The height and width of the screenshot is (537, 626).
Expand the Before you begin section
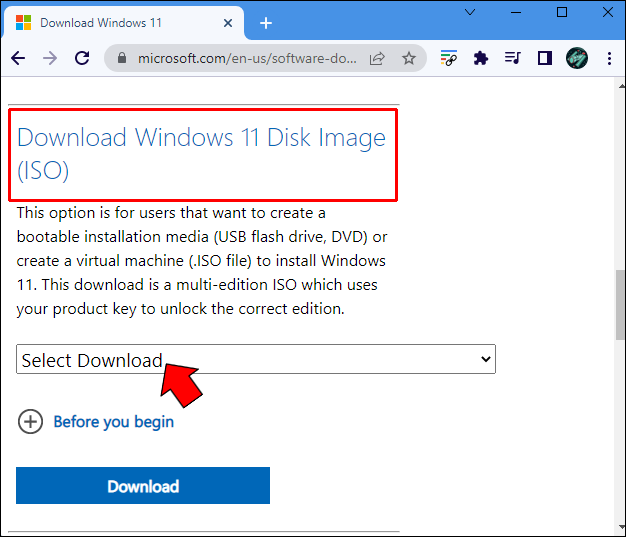(30, 421)
